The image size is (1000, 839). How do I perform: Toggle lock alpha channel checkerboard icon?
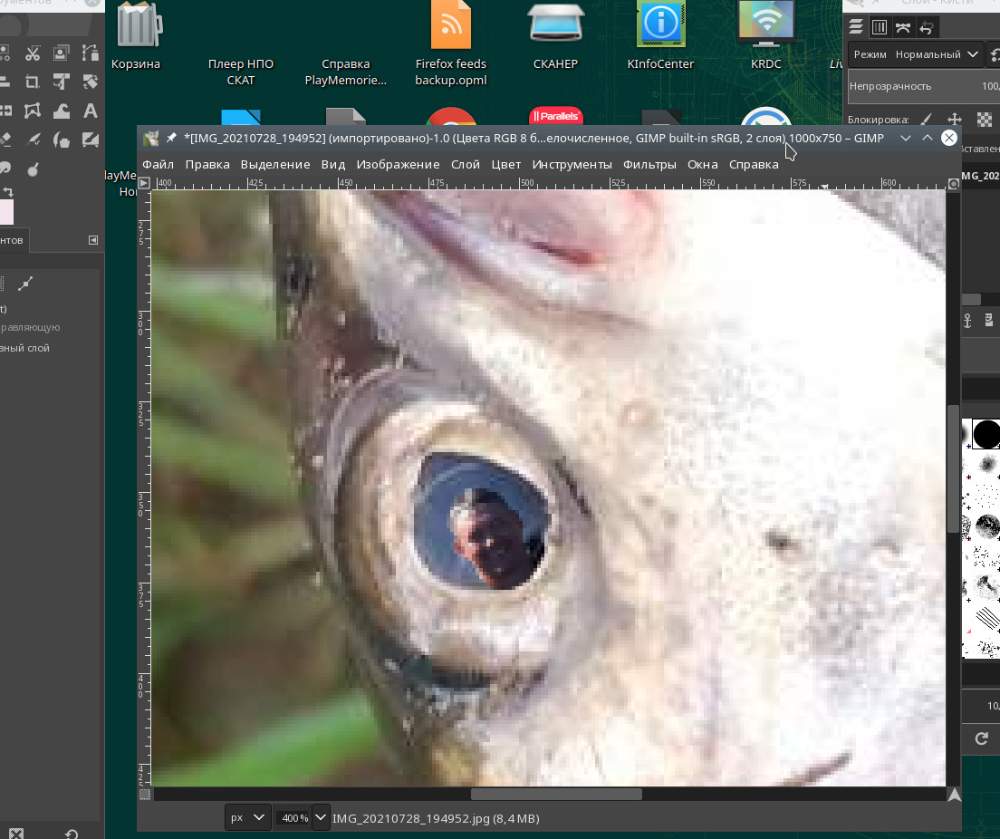[983, 120]
